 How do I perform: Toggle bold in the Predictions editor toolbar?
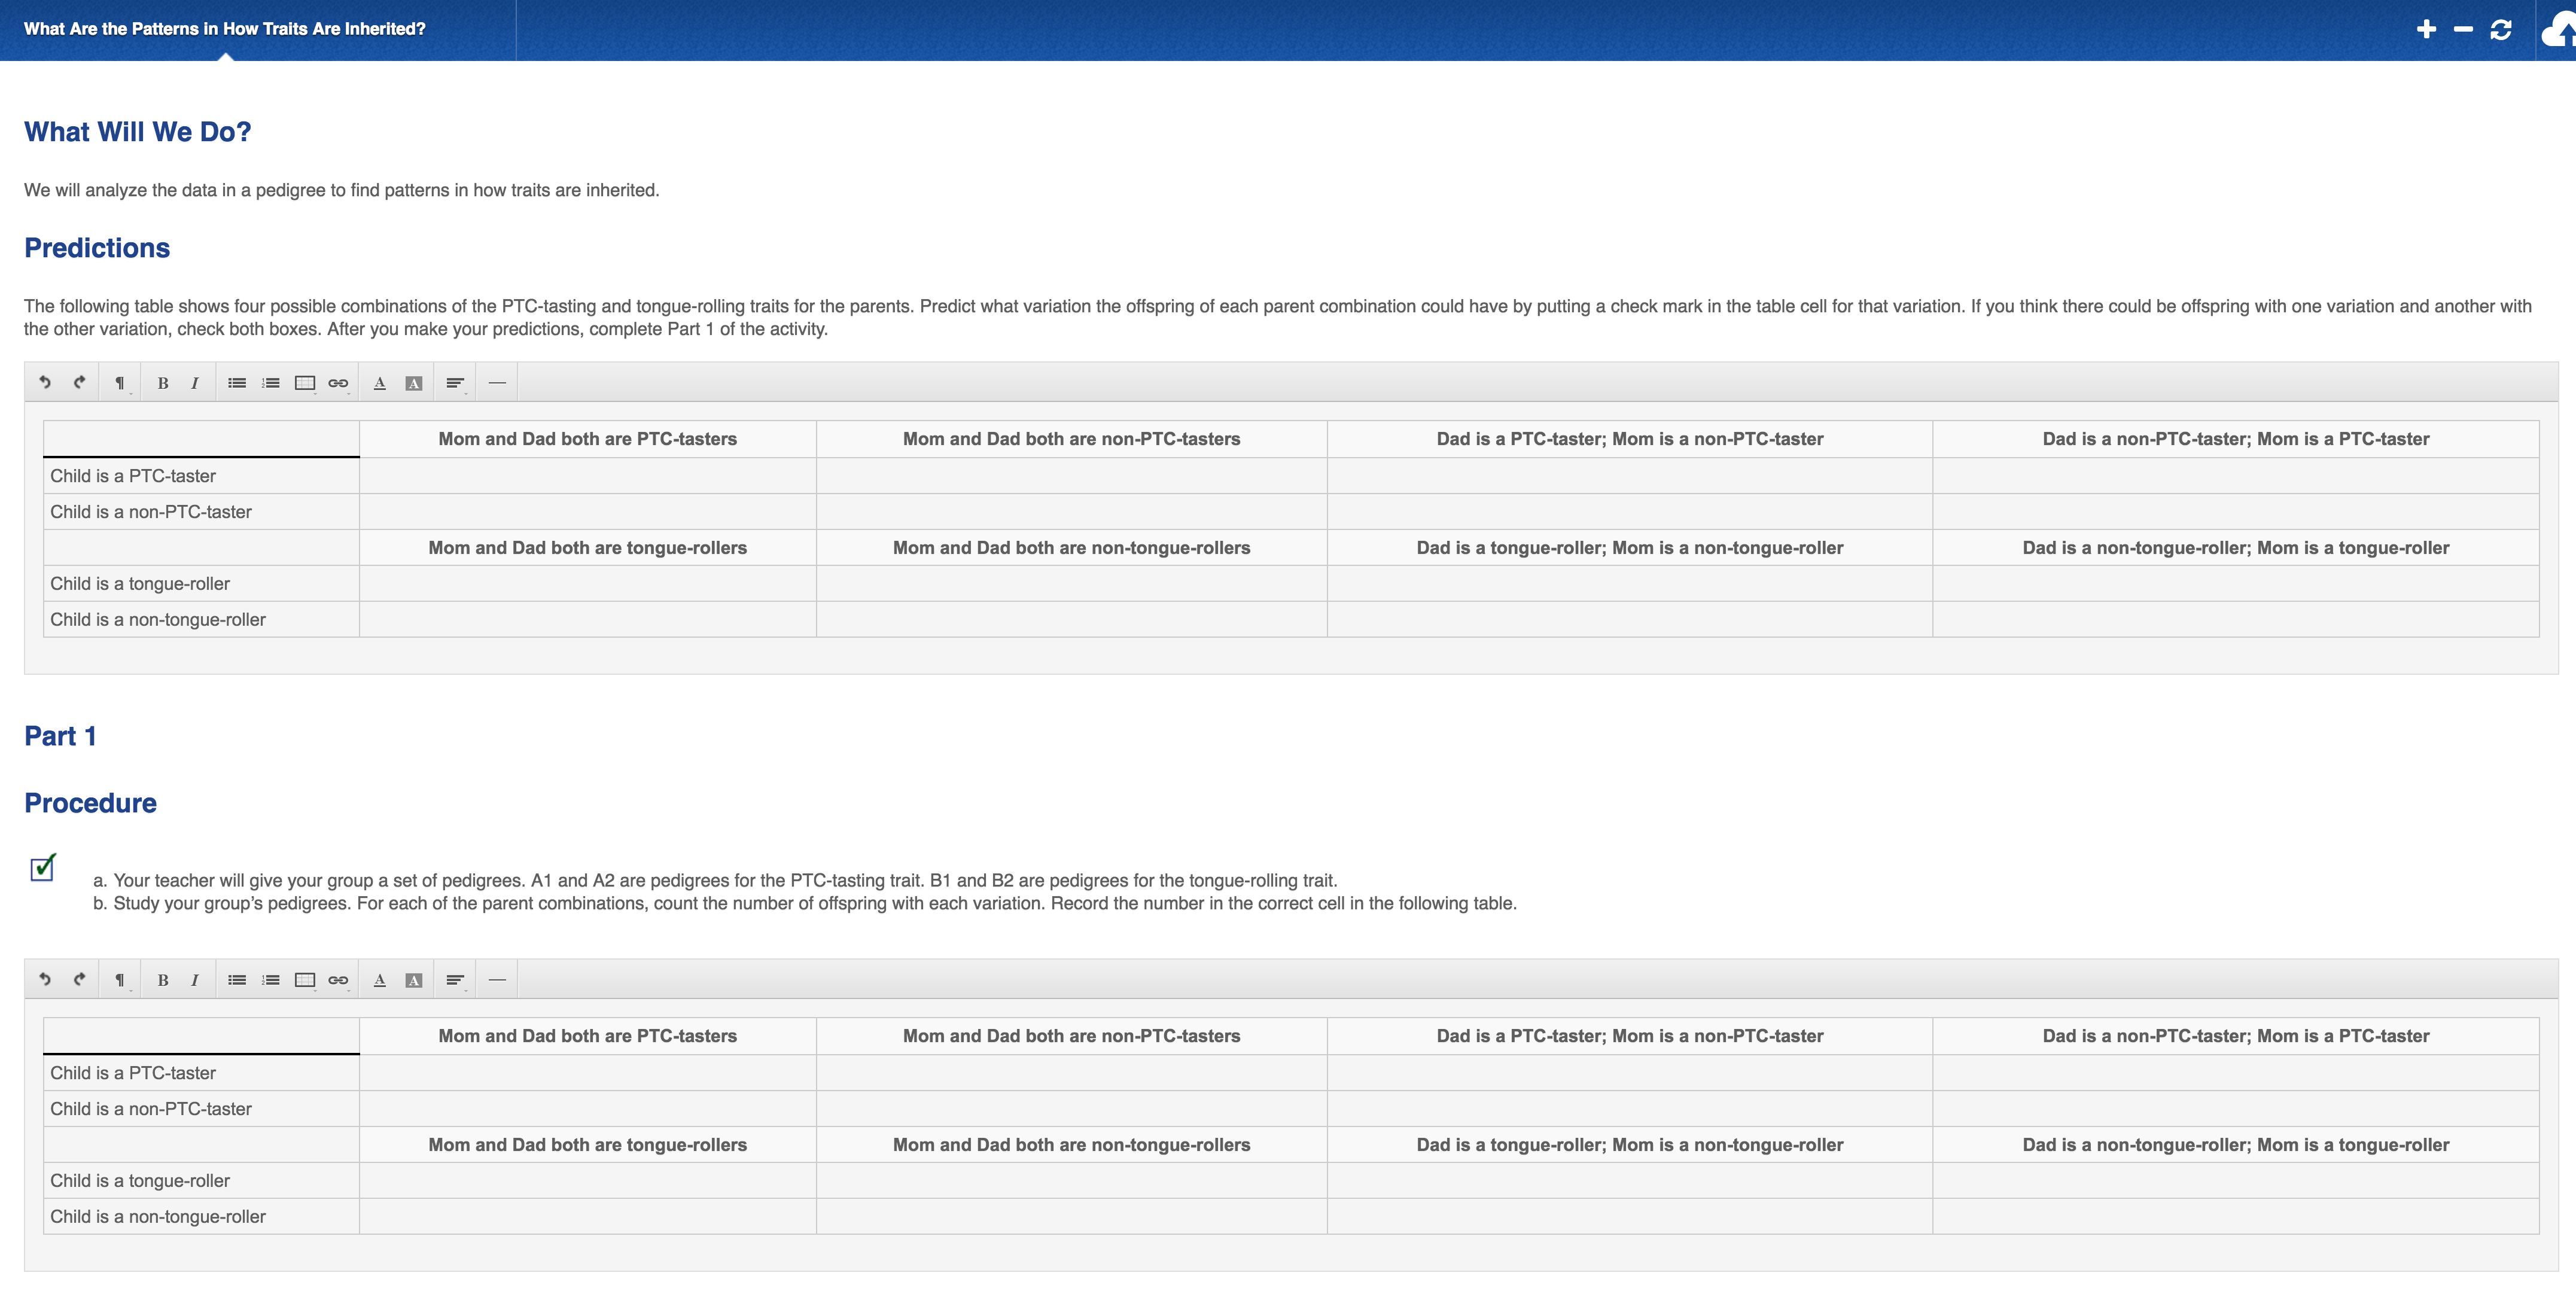coord(162,383)
